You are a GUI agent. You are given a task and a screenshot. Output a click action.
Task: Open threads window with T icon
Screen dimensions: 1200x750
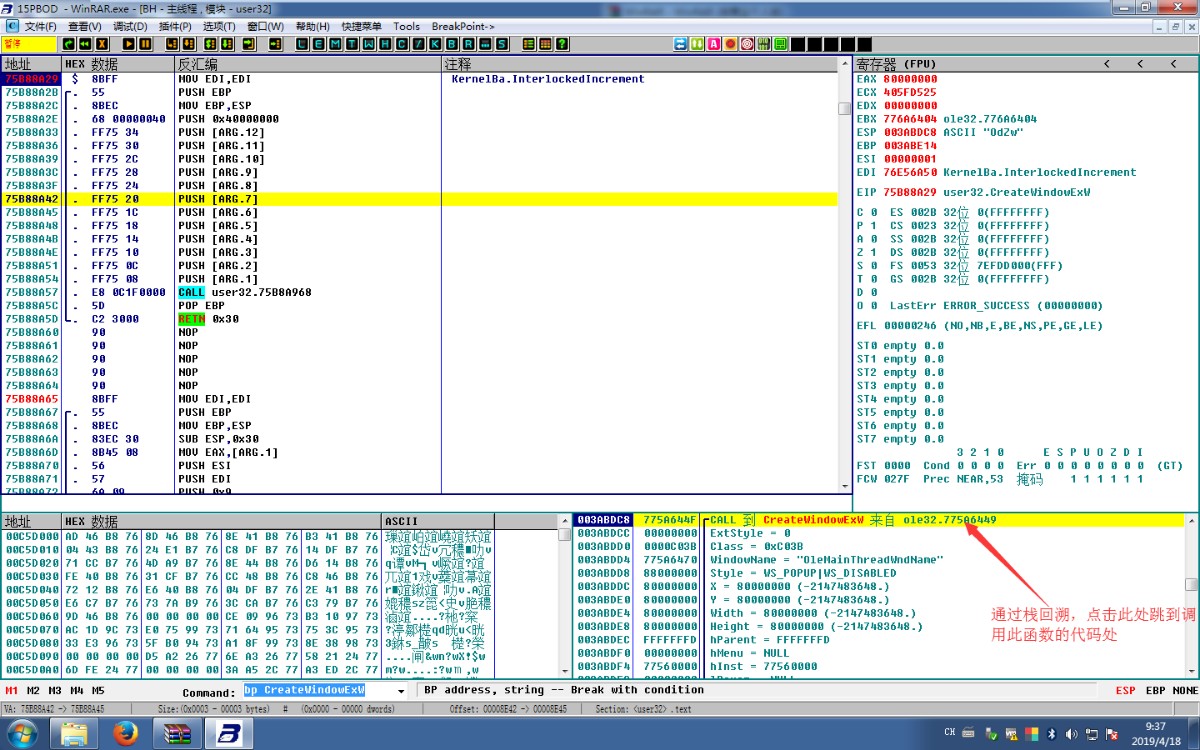pyautogui.click(x=352, y=44)
